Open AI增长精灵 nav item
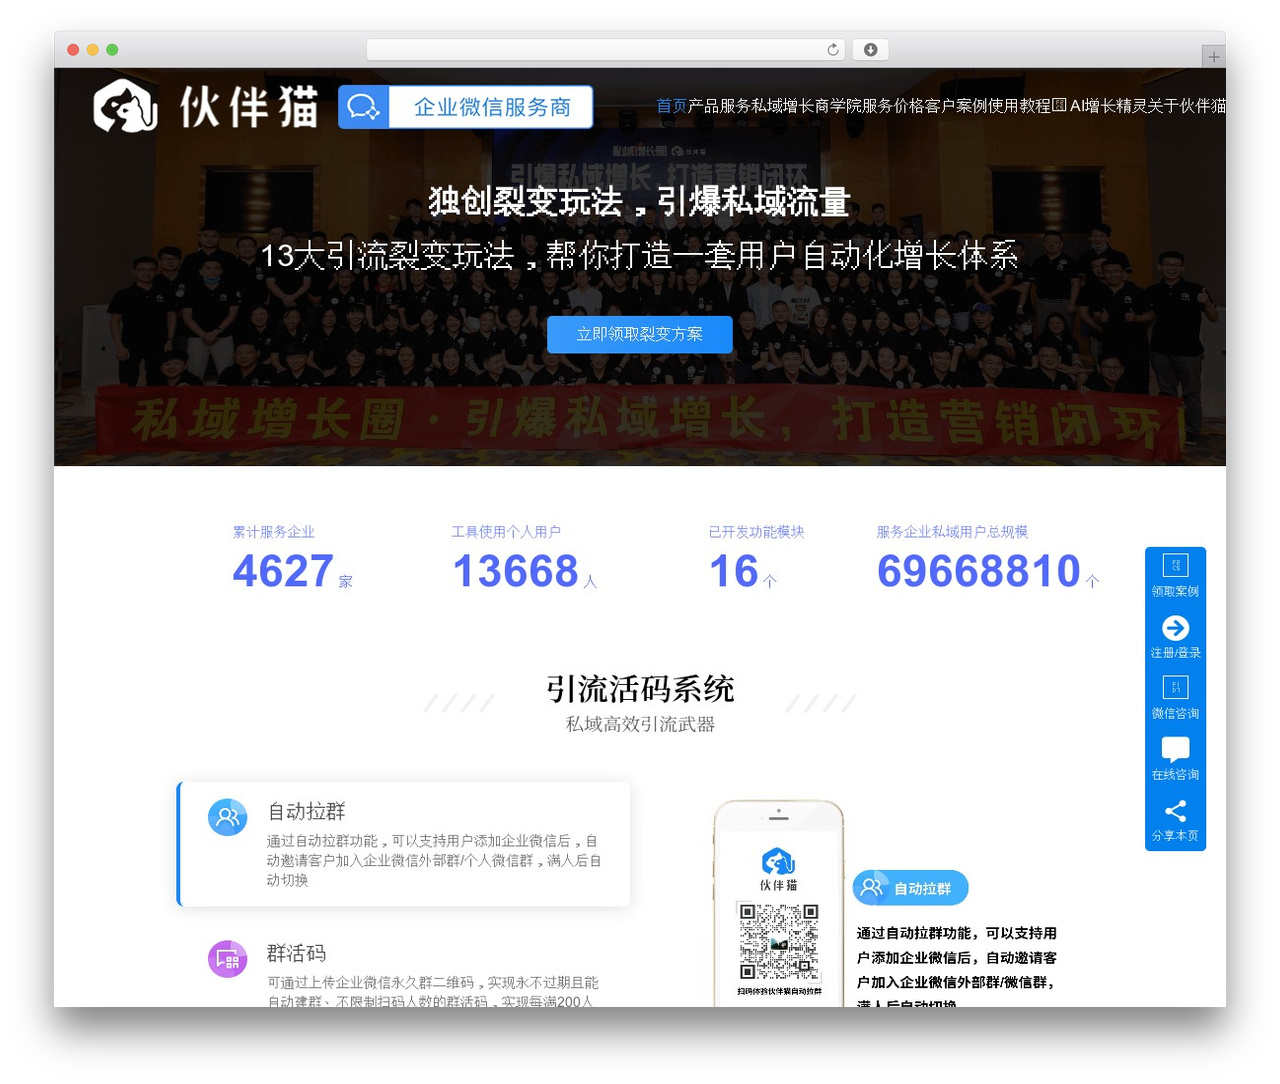The width and height of the screenshot is (1280, 1084). click(1100, 106)
